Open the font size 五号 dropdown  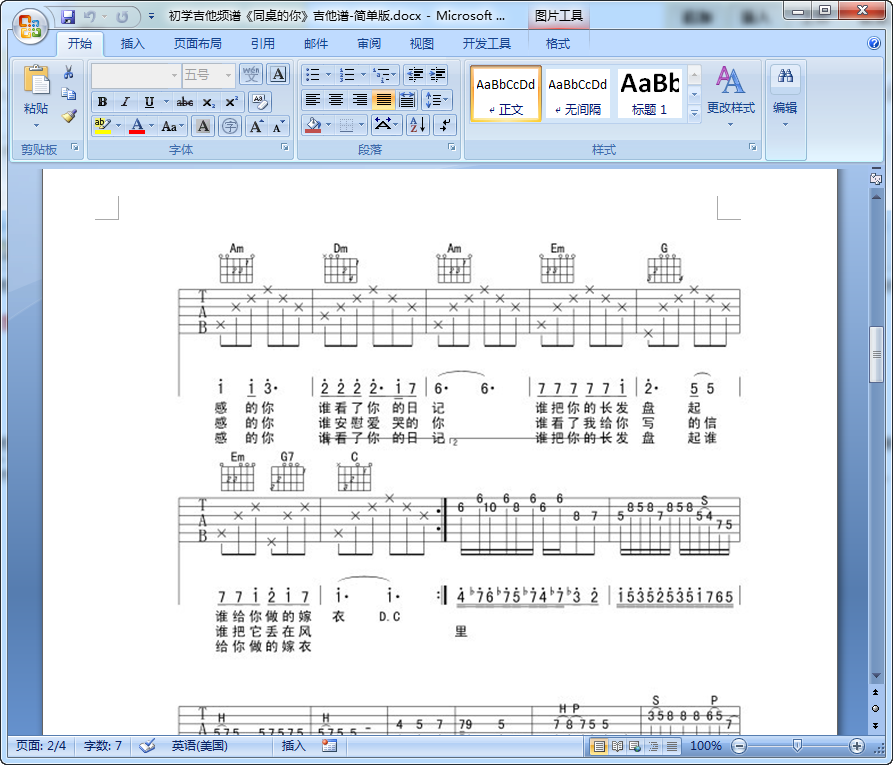[228, 75]
